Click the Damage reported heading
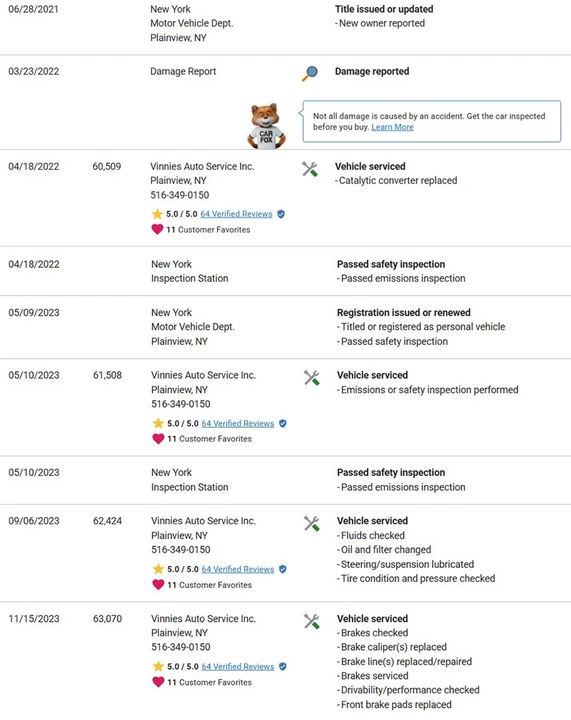571x720 pixels. [372, 71]
